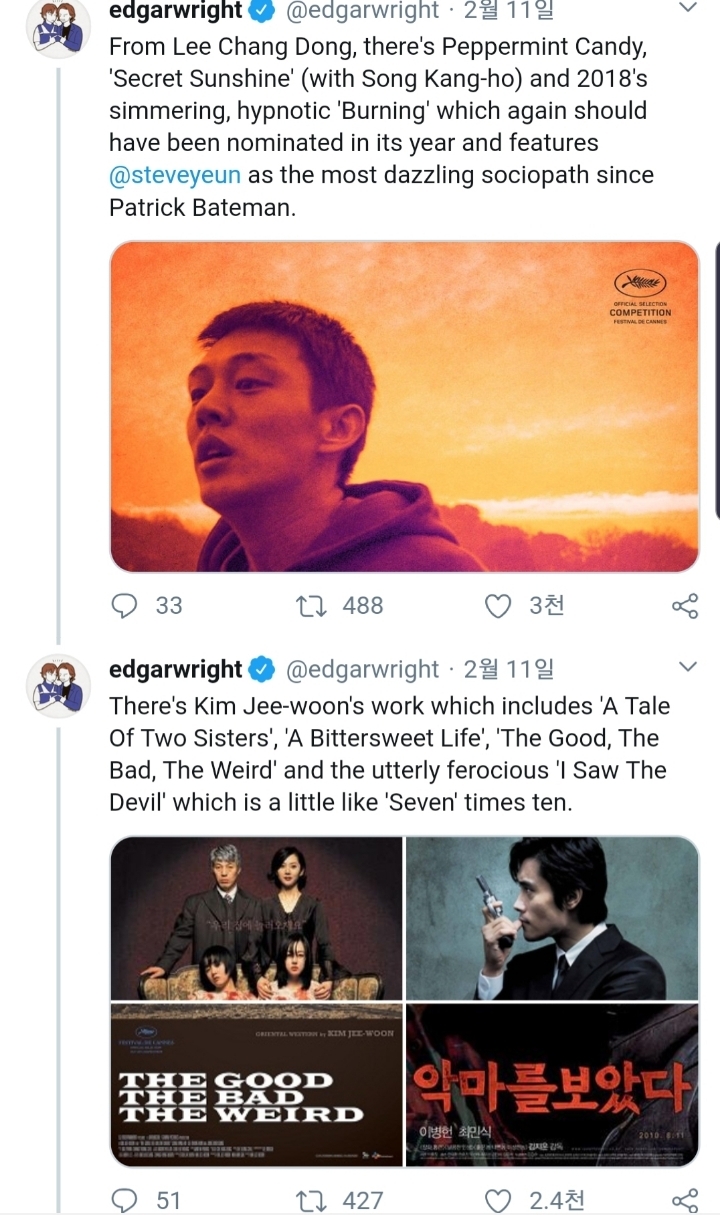Click the verified badge next to edgarwright

point(259,12)
